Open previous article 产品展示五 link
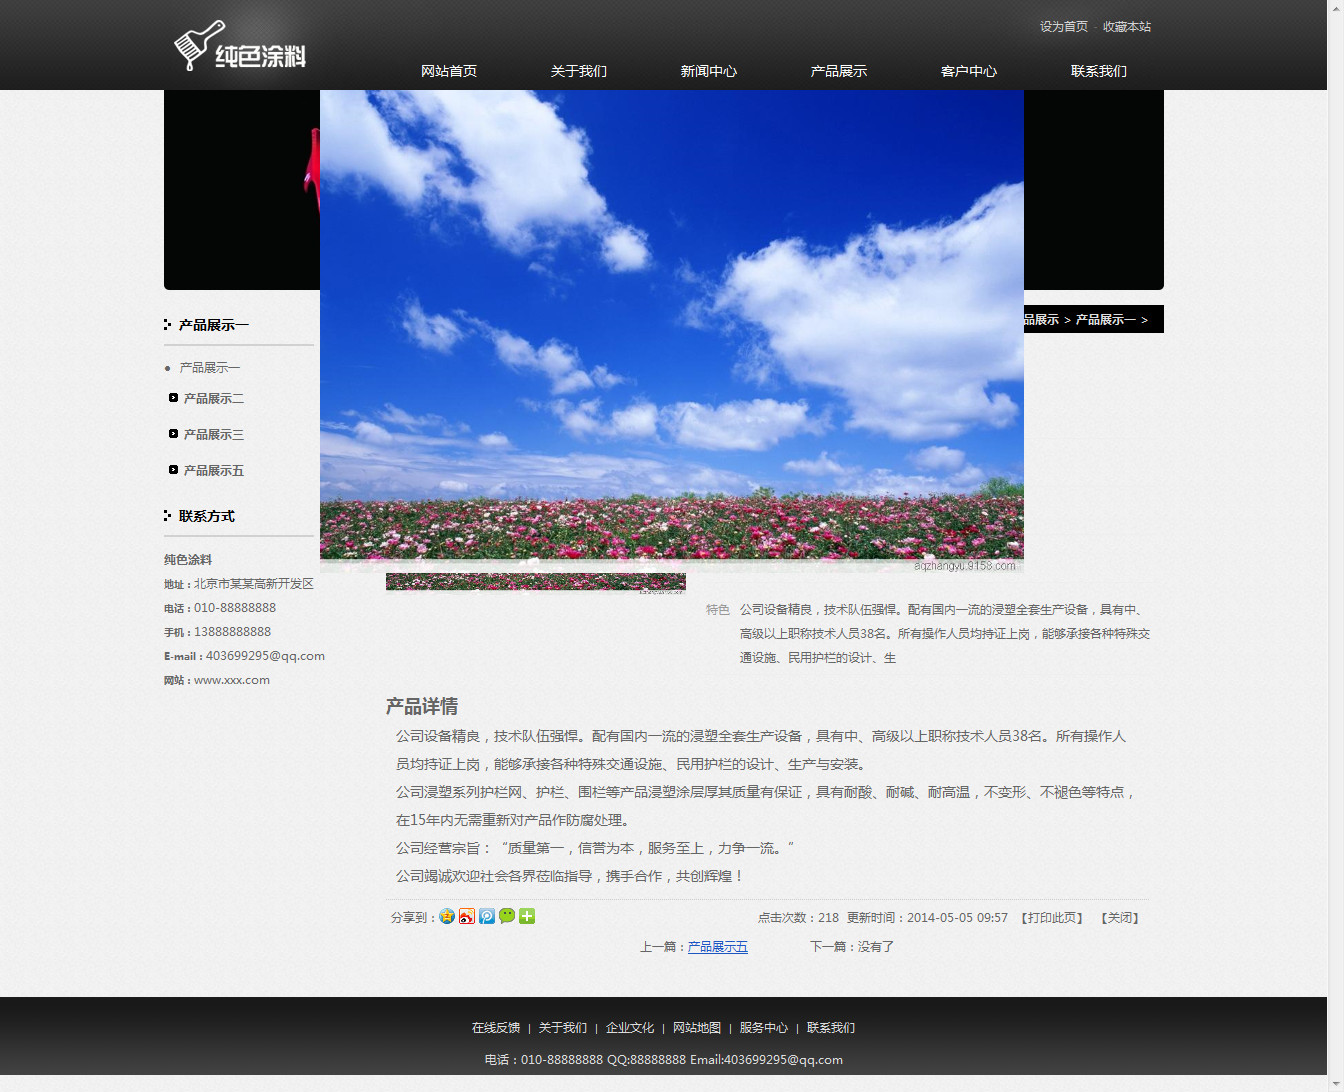The height and width of the screenshot is (1092, 1344). click(x=718, y=947)
